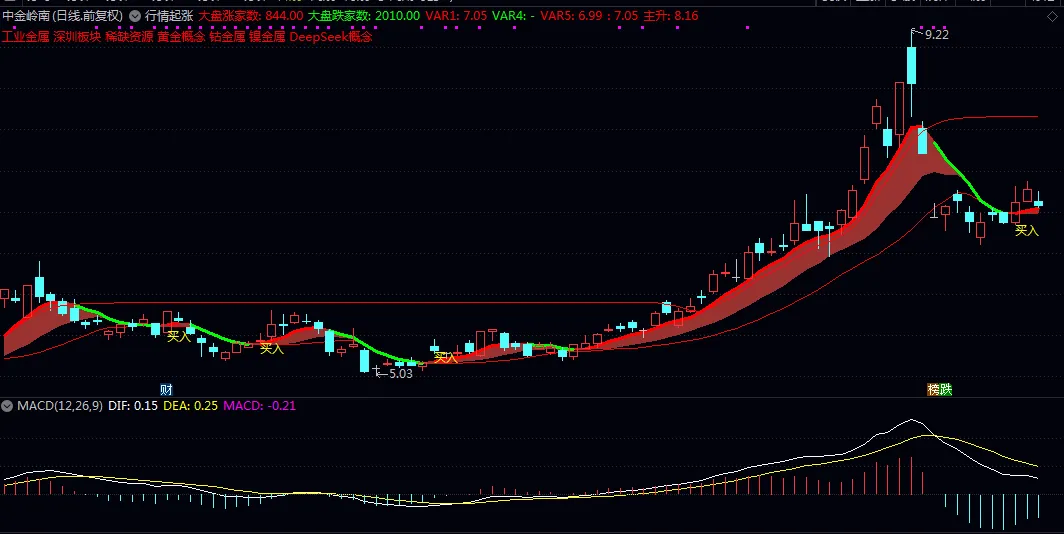Click the 行情起涨 indicator name
Viewport: 1064px width, 534px height.
click(169, 16)
